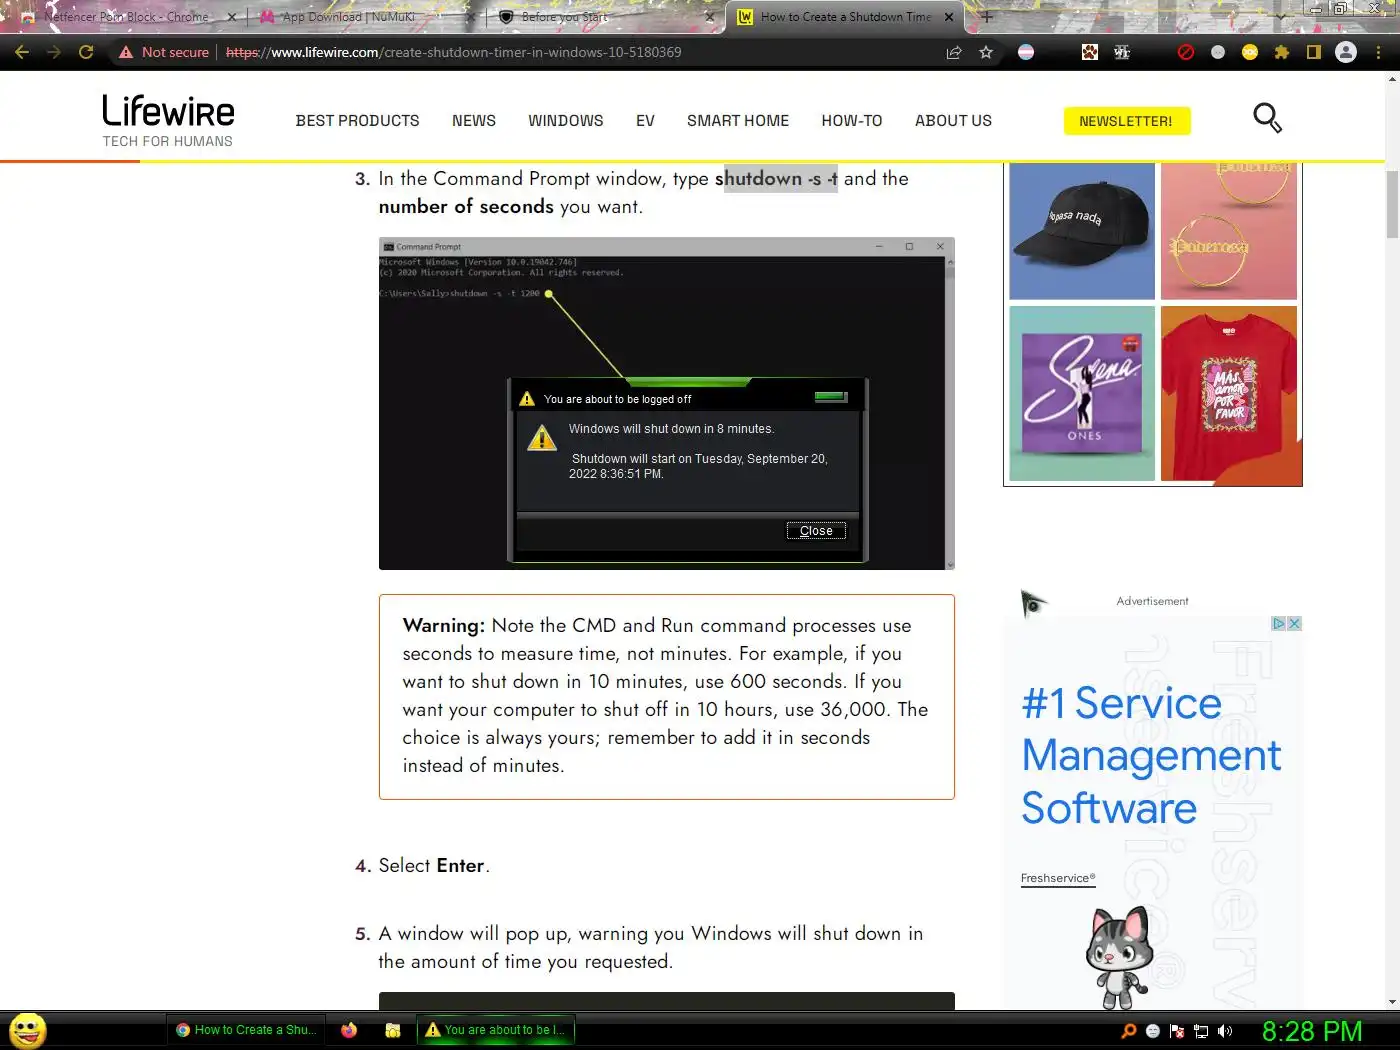Click the gray circle extension icon

[1218, 52]
